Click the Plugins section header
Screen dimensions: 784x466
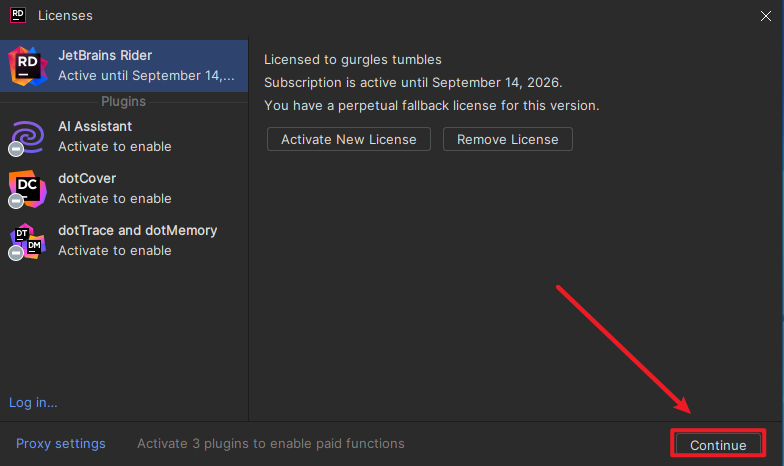coord(124,102)
